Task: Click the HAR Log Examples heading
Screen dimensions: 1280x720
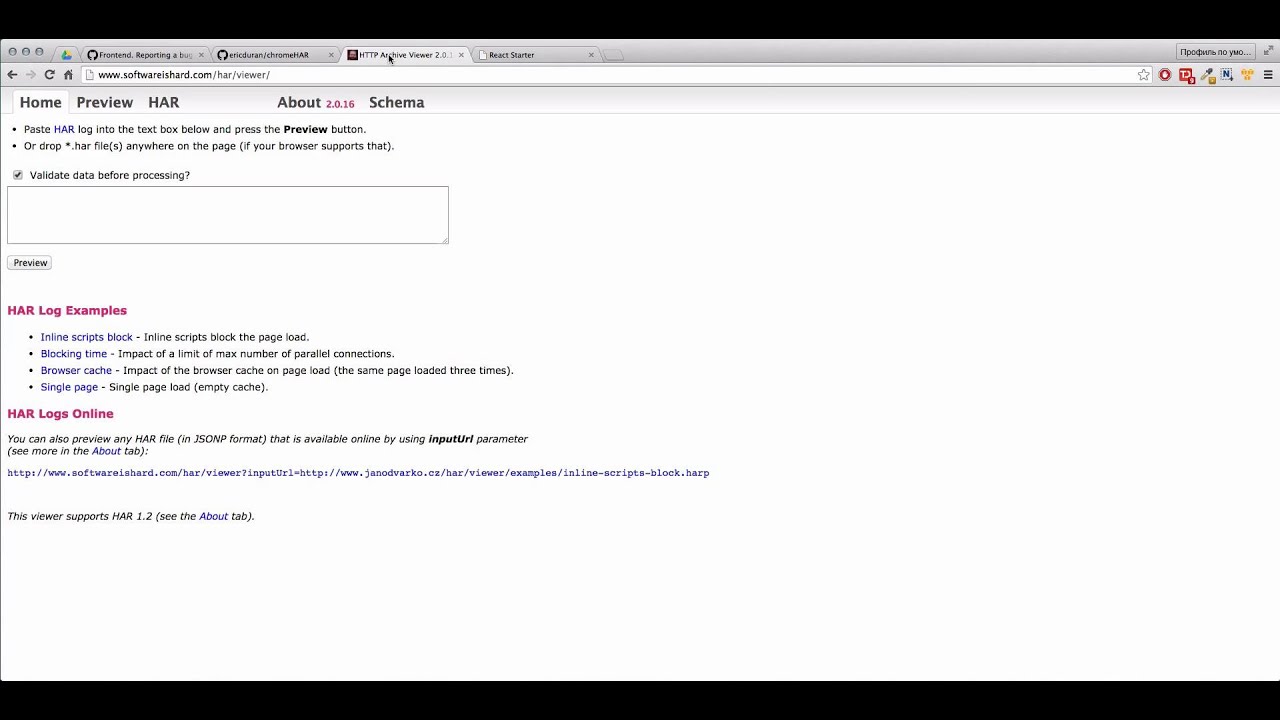Action: [x=67, y=310]
